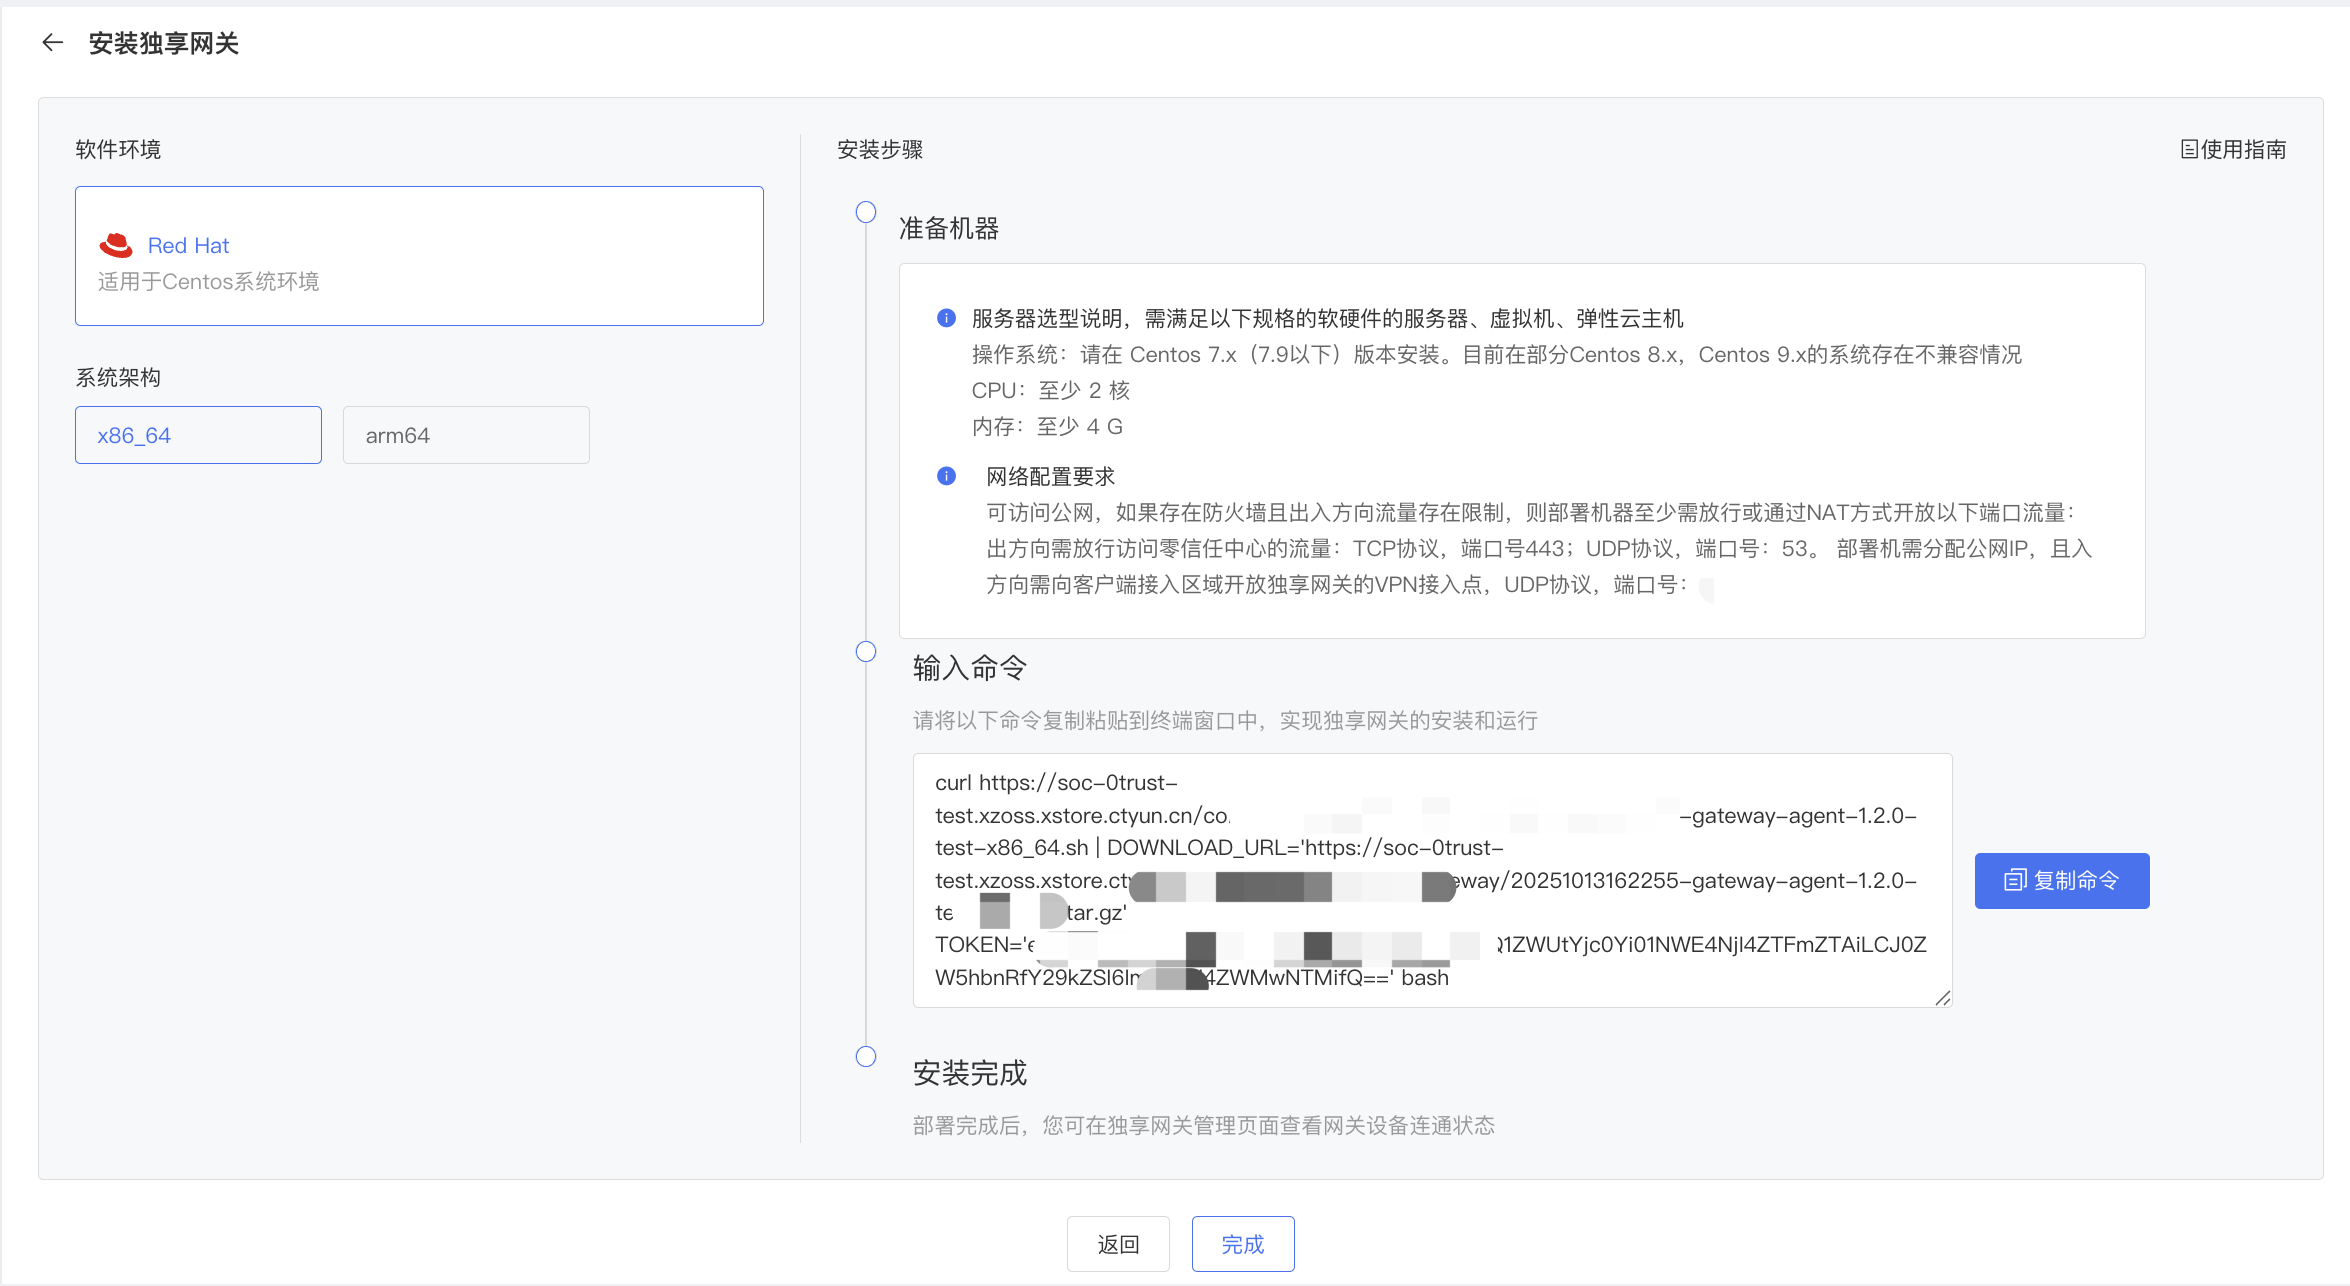Click the 完成 button
Image resolution: width=2350 pixels, height=1286 pixels.
1243,1244
